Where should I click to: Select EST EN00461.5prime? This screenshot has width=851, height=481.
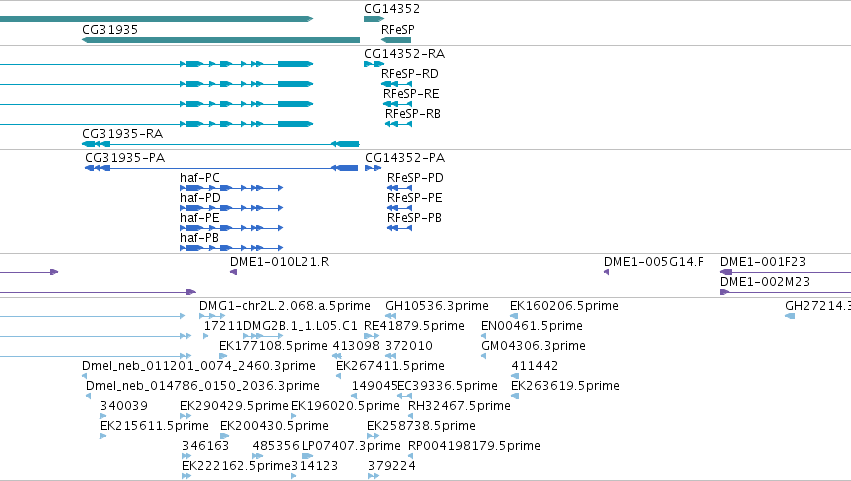pyautogui.click(x=484, y=336)
